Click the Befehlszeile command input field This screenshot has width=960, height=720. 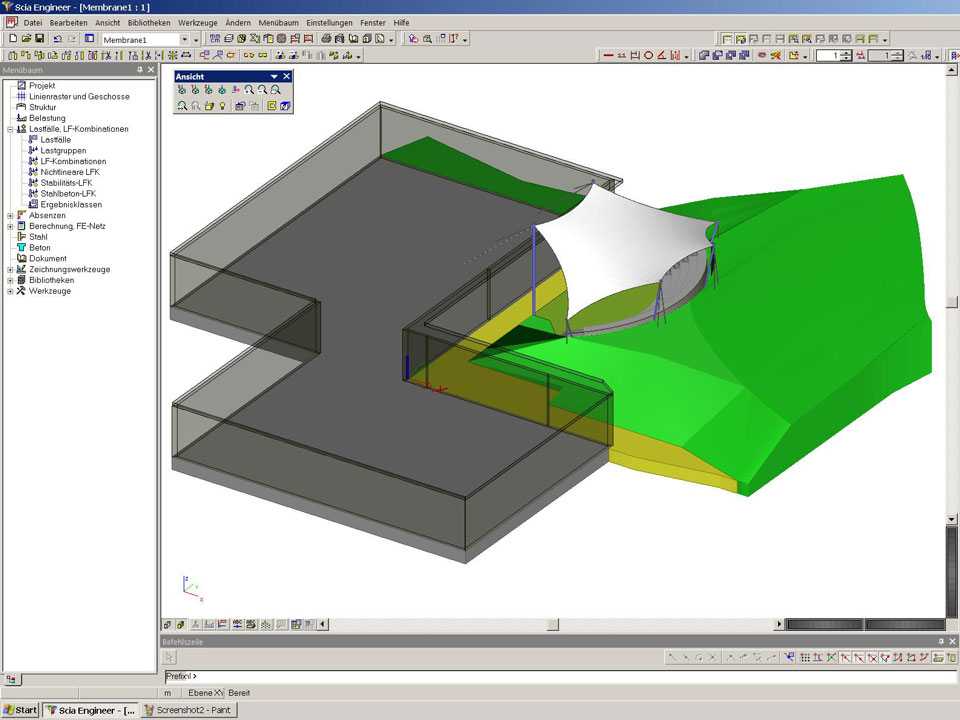pyautogui.click(x=560, y=677)
